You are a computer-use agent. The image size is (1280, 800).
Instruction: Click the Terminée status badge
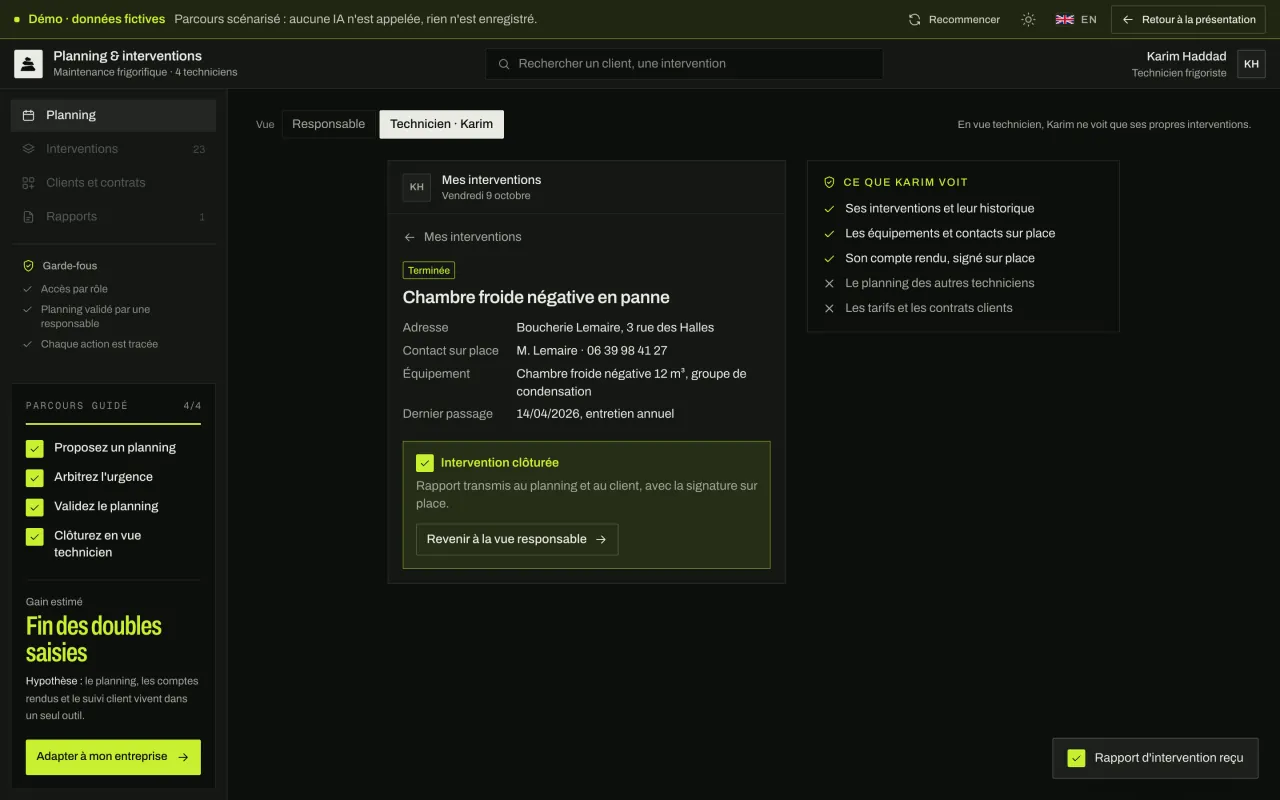click(x=429, y=270)
